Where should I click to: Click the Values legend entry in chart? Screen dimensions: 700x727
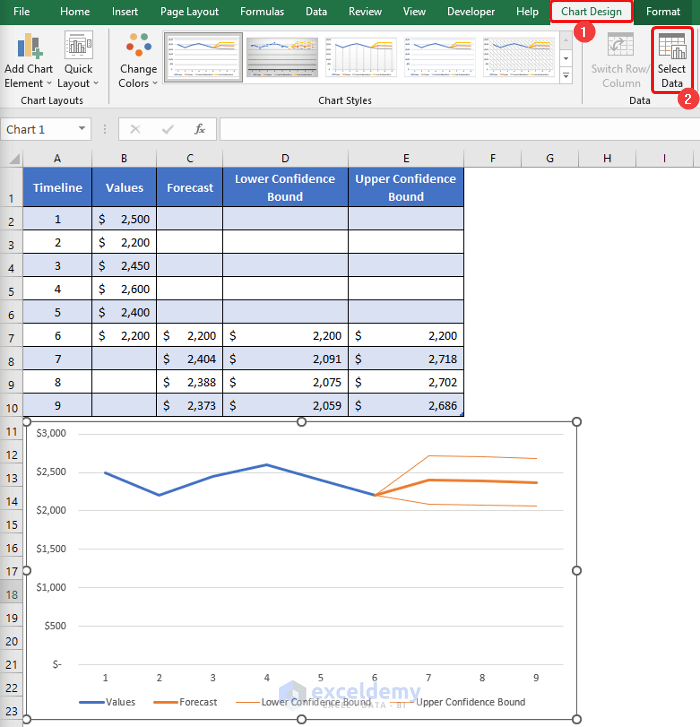coord(108,702)
